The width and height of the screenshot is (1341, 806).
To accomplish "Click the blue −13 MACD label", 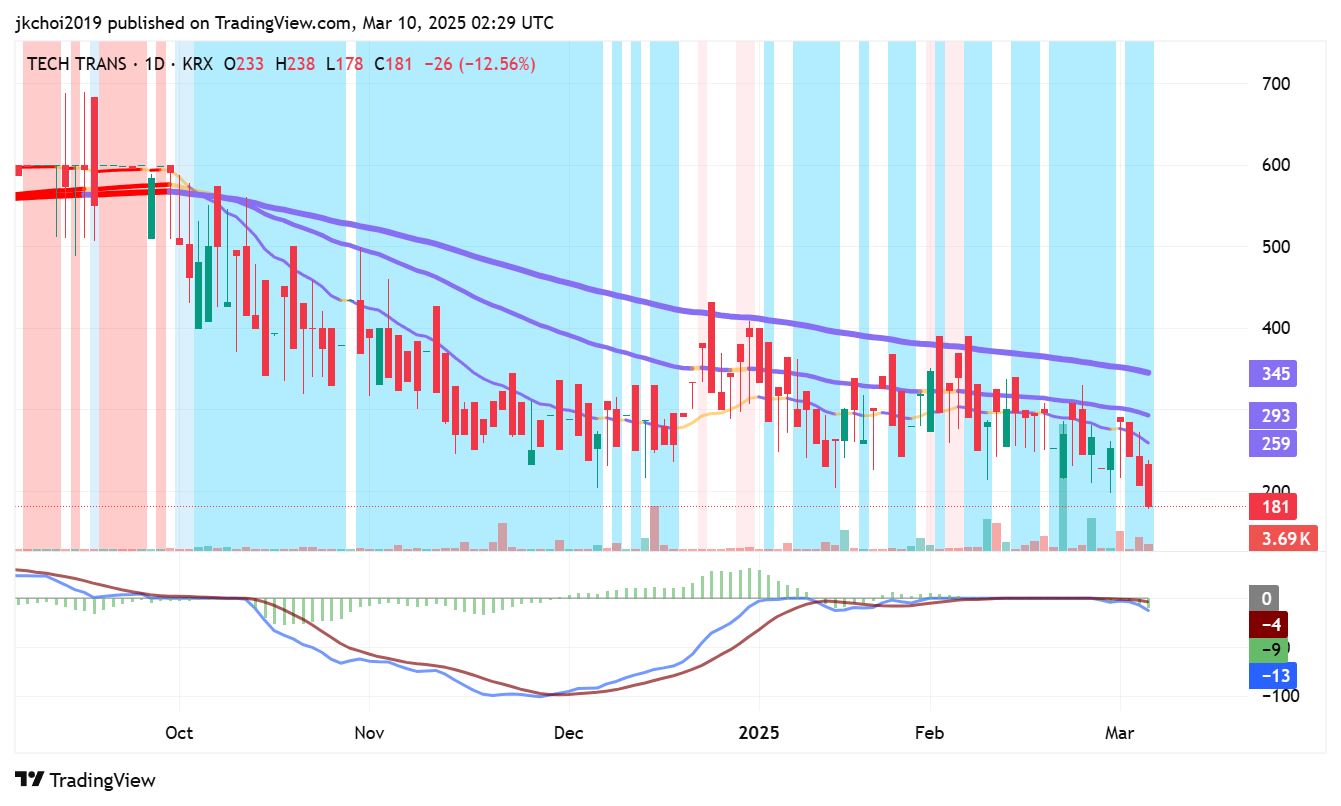I will click(x=1274, y=676).
